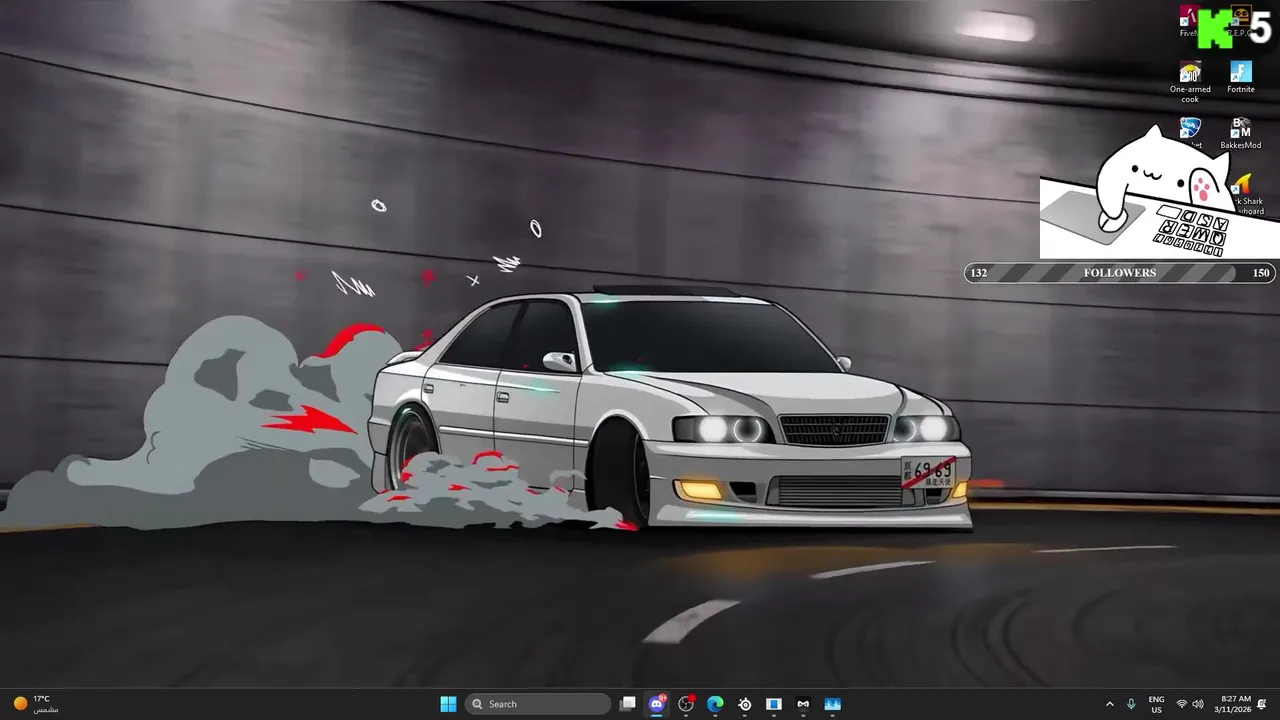Show hidden system tray icons
The width and height of the screenshot is (1280, 720).
1109,704
